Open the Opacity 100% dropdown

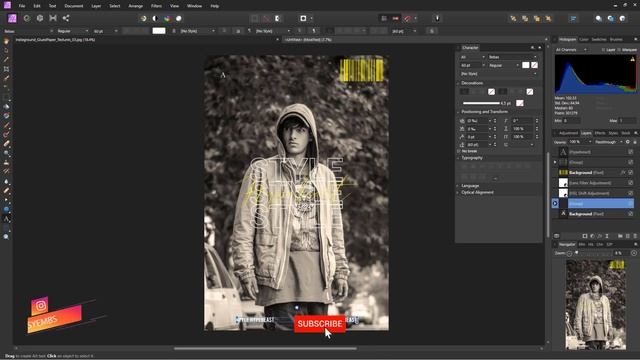click(580, 142)
